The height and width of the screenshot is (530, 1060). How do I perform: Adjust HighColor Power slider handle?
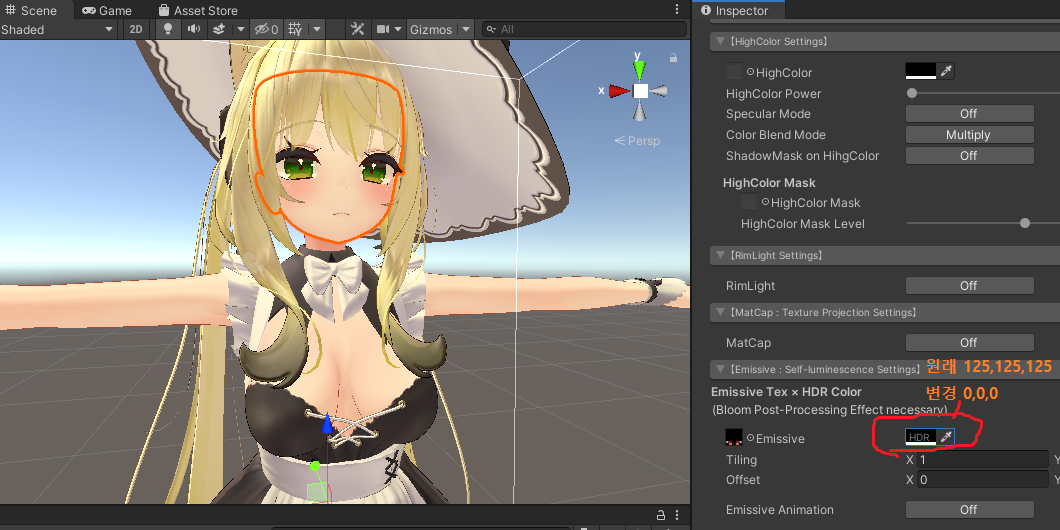tap(912, 93)
